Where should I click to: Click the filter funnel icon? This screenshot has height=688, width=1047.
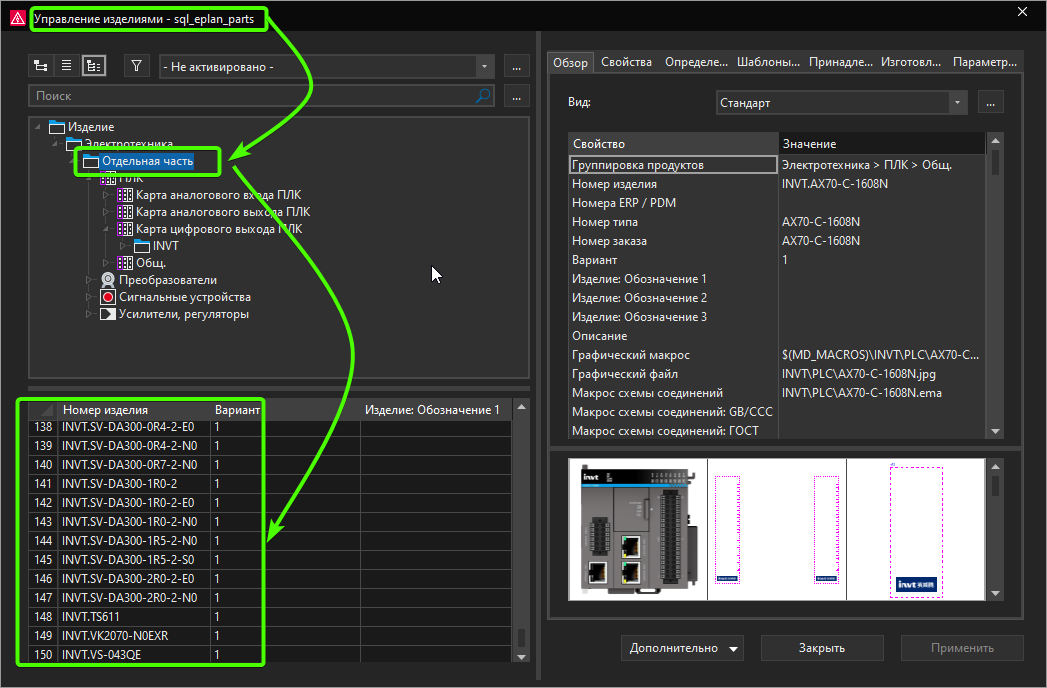(x=137, y=66)
